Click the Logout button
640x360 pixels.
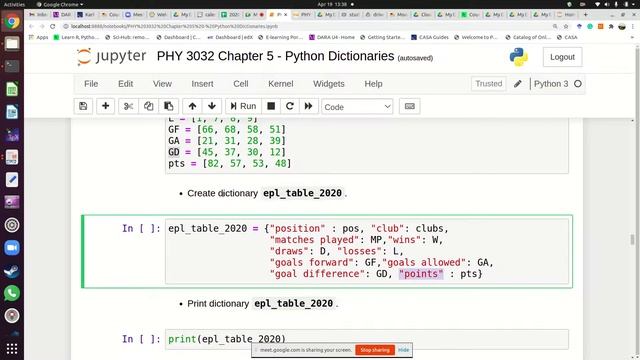(562, 57)
